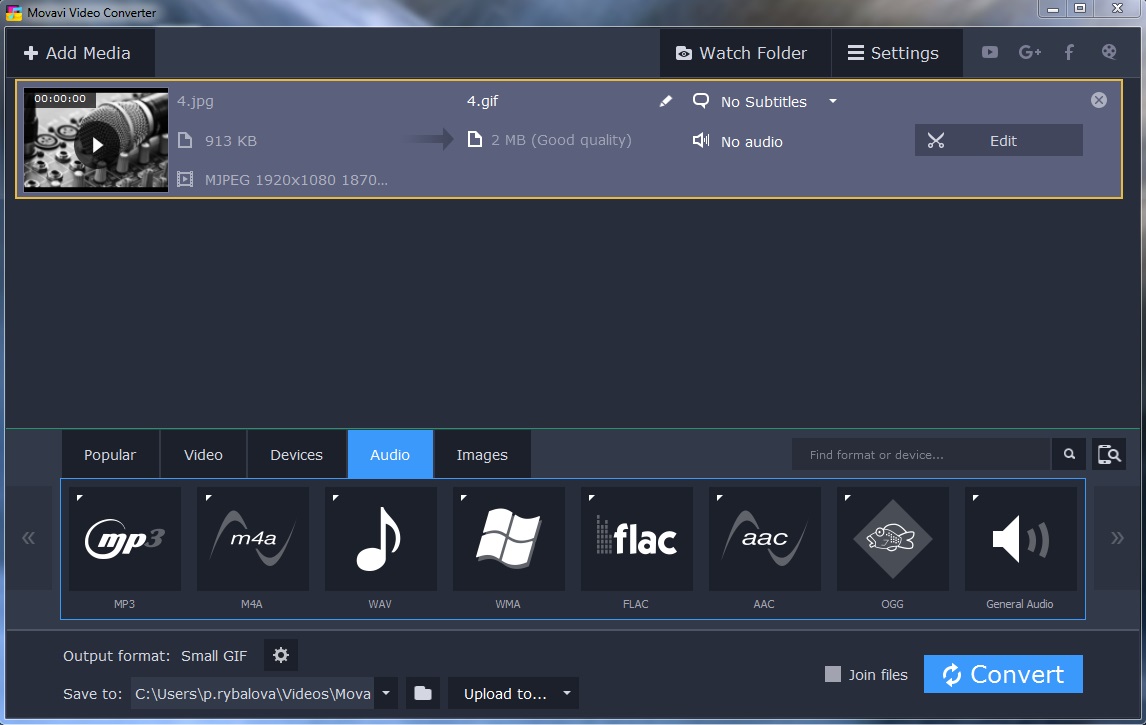Select the WMA format tile
The height and width of the screenshot is (725, 1146).
508,540
